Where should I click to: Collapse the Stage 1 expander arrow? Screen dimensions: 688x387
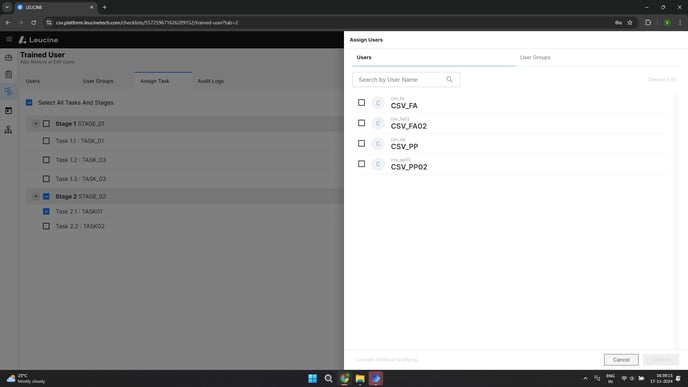coord(36,124)
